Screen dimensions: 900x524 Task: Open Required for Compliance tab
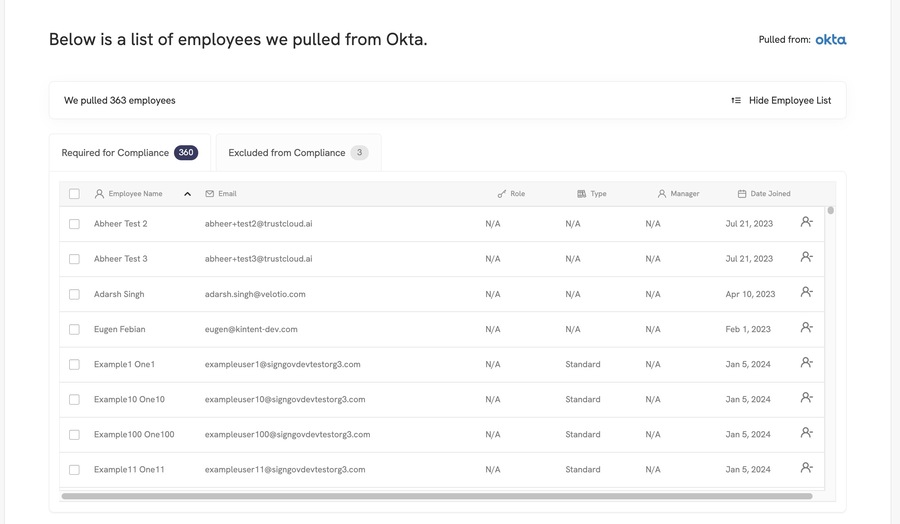tap(130, 153)
